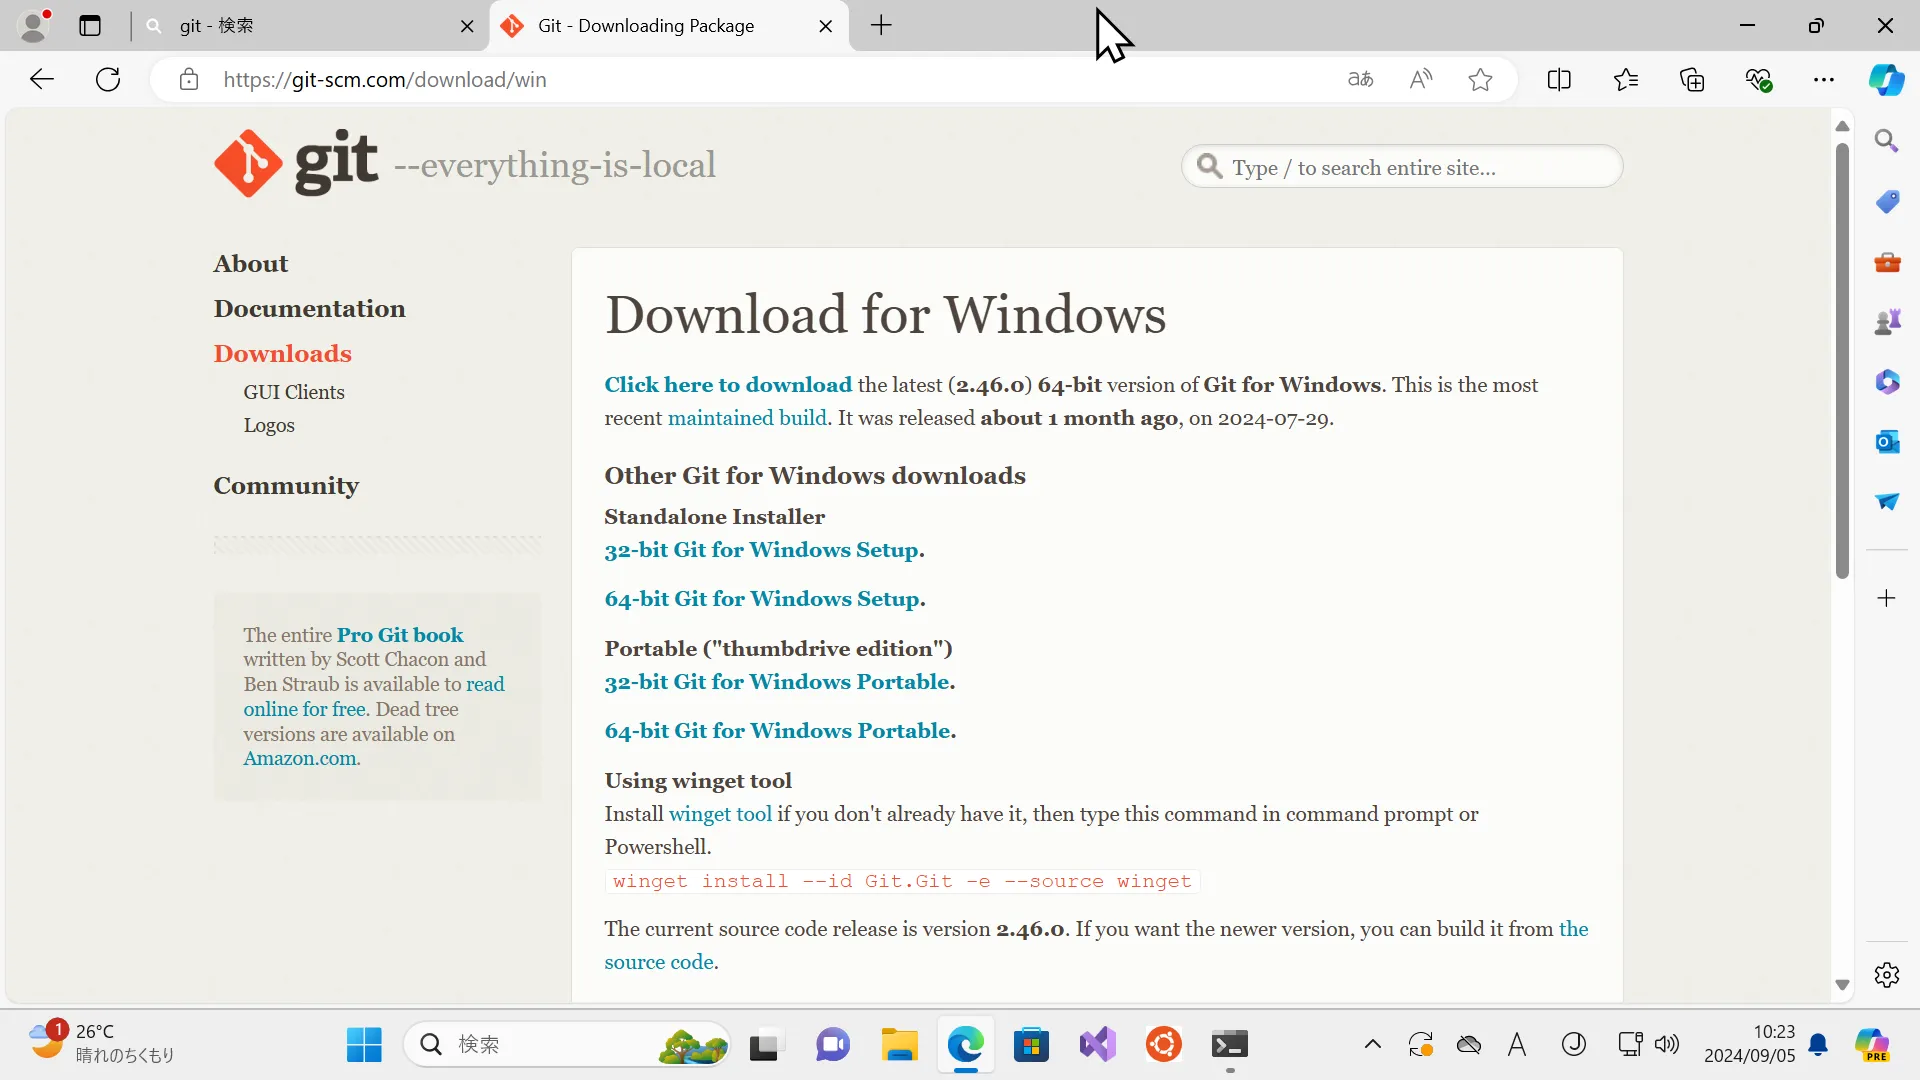1920x1080 pixels.
Task: Open the translate page icon in address bar
Action: tap(1360, 80)
